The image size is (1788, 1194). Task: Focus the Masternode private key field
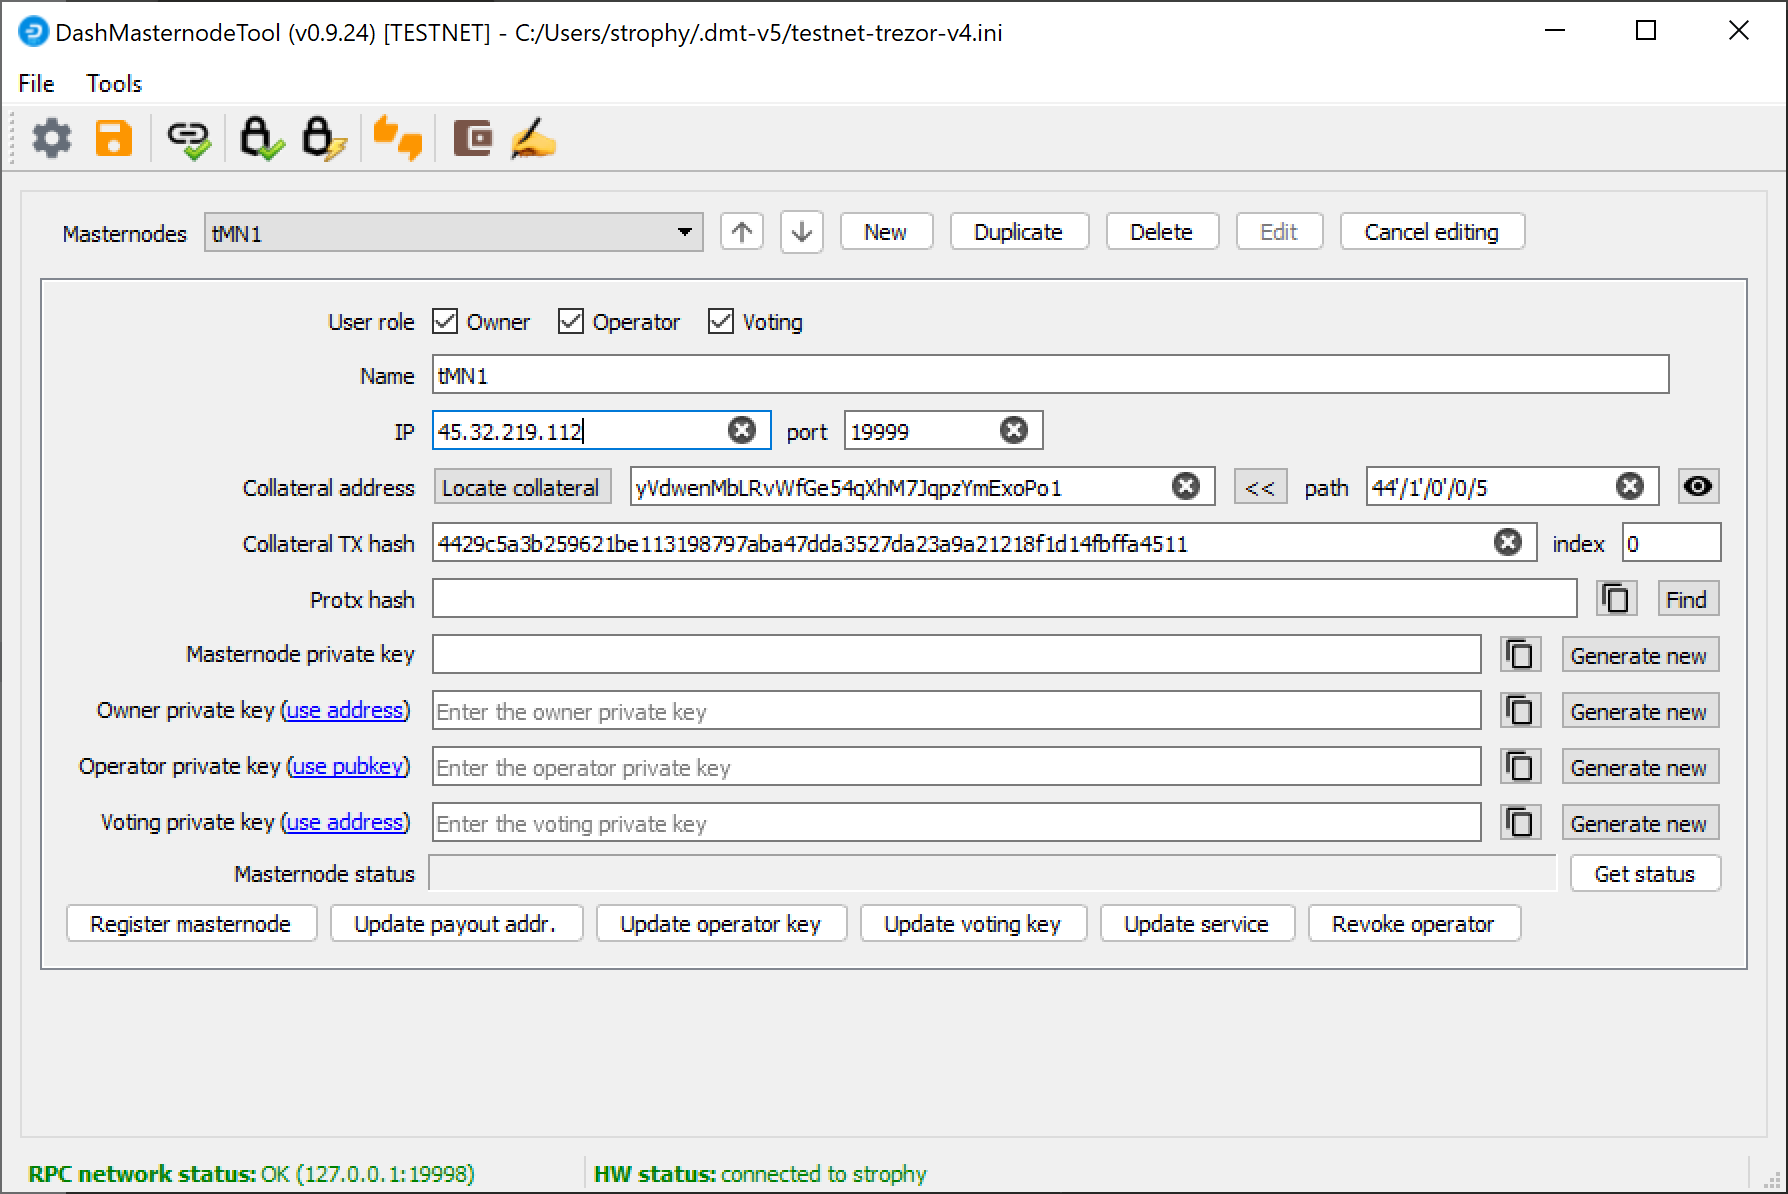pos(957,655)
